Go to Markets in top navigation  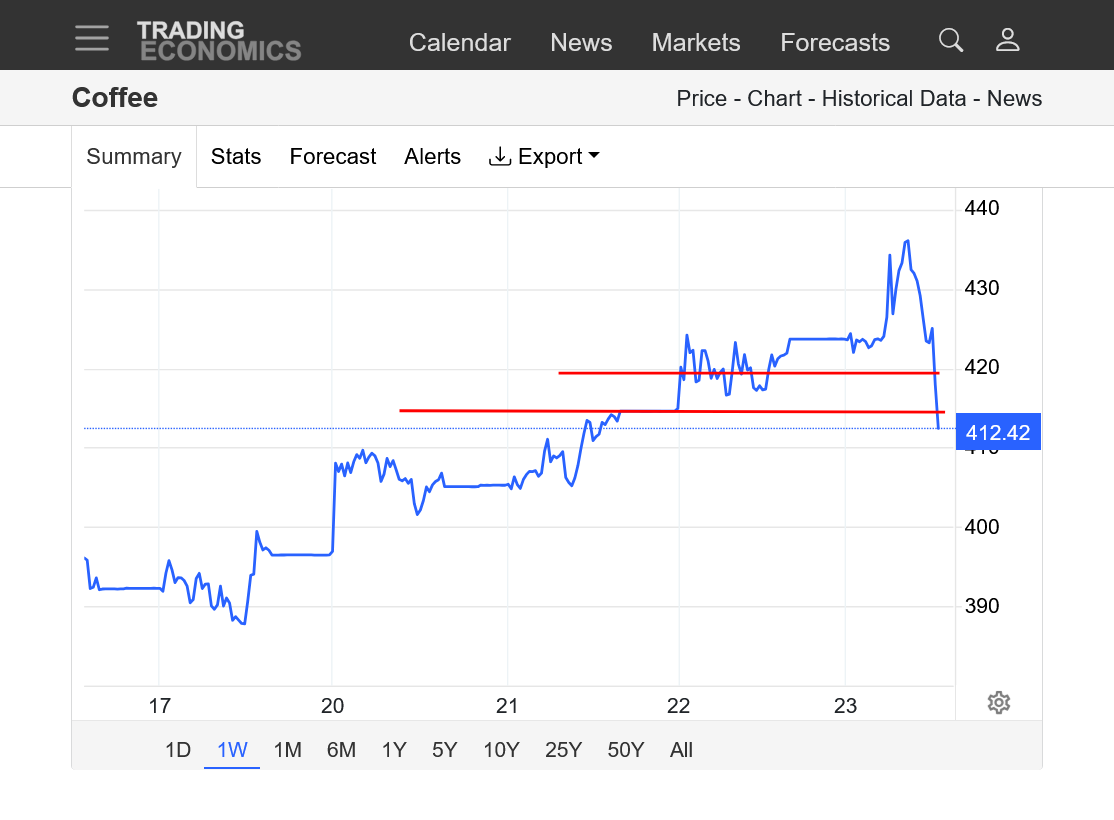click(696, 43)
